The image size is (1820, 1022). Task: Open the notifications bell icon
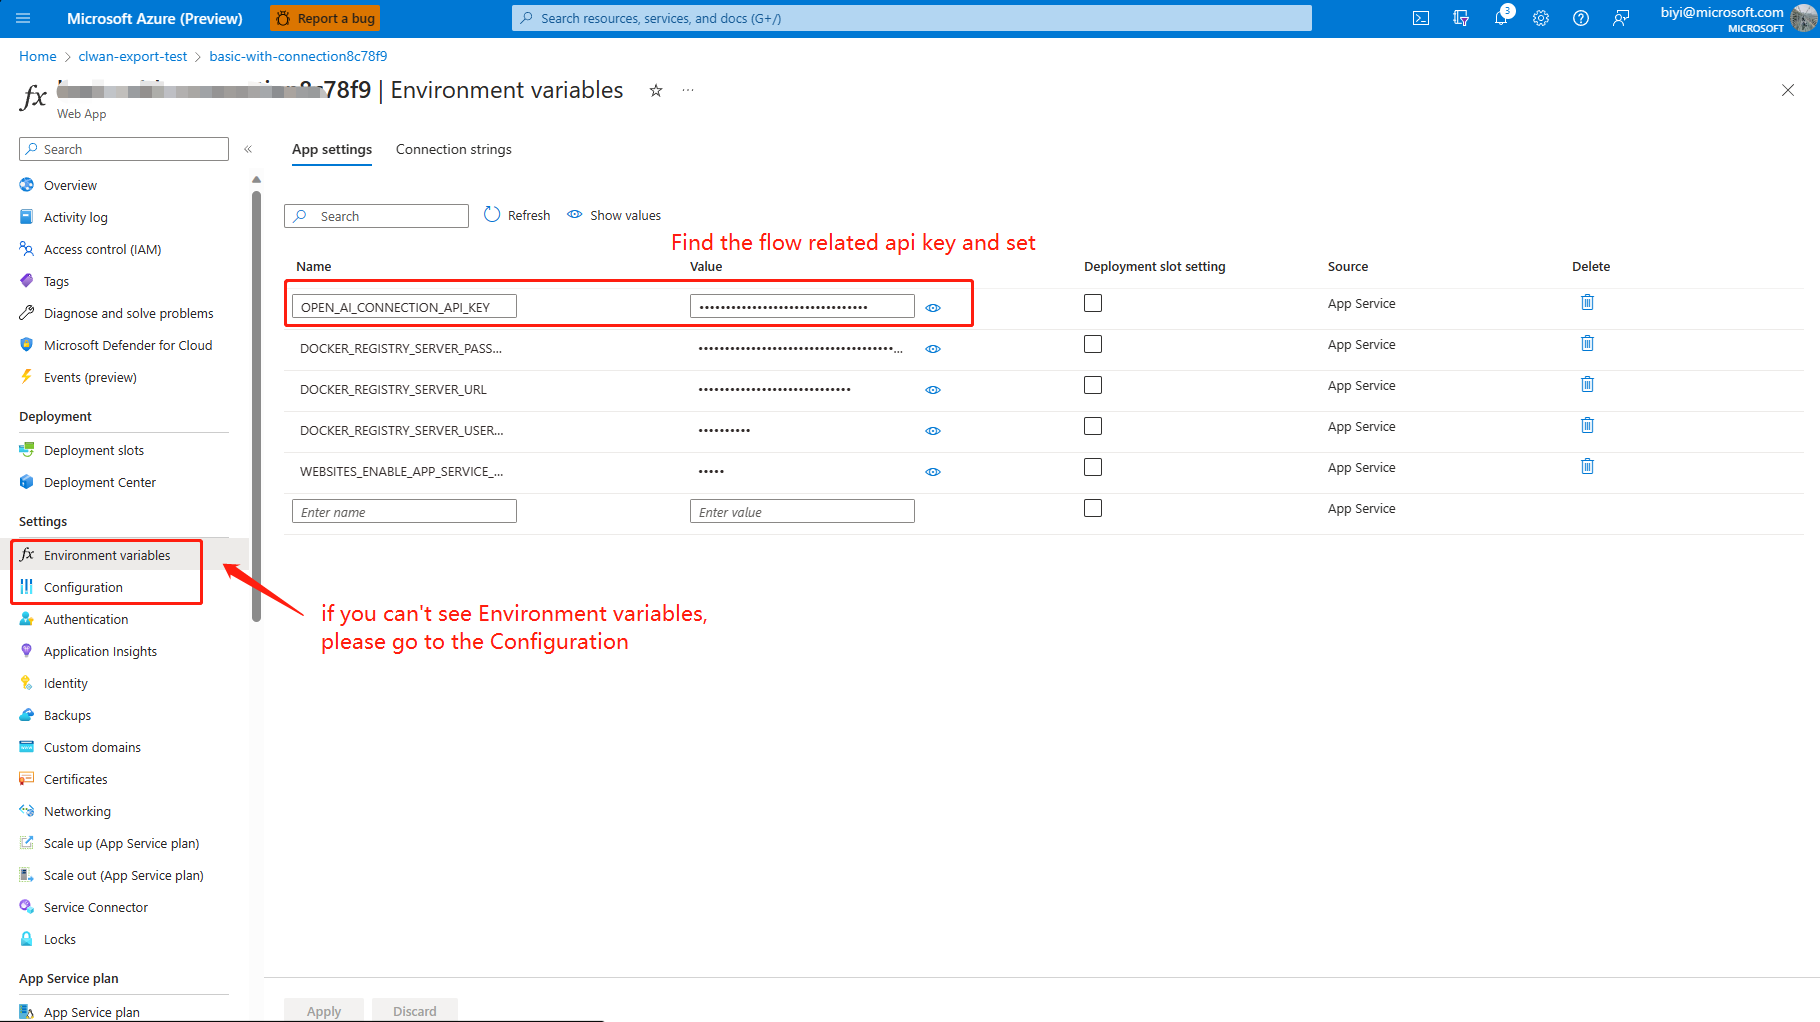point(1501,18)
